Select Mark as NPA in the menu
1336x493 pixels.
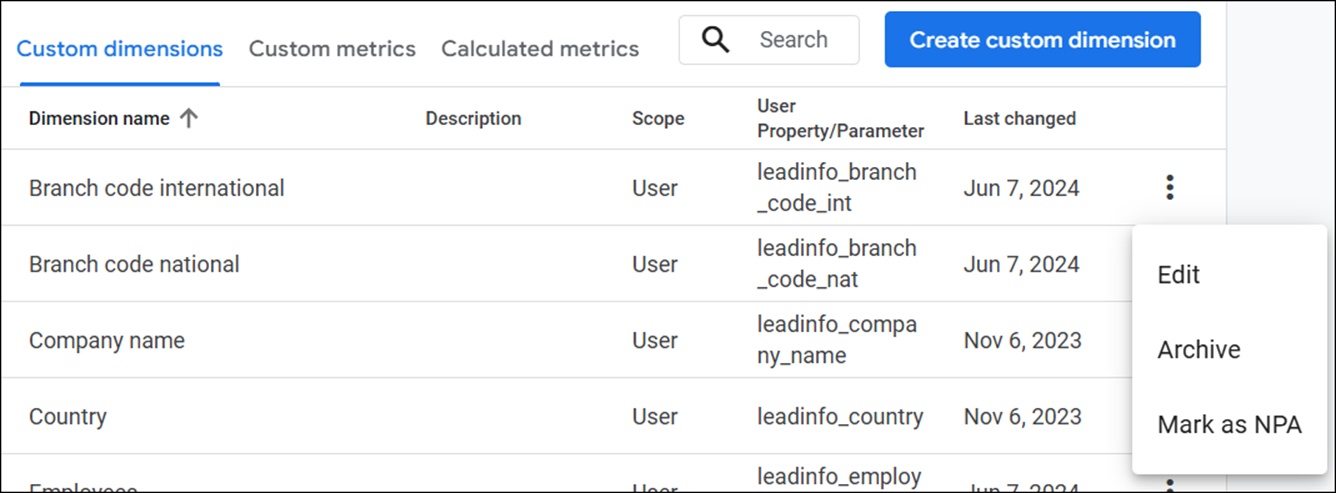click(1229, 425)
